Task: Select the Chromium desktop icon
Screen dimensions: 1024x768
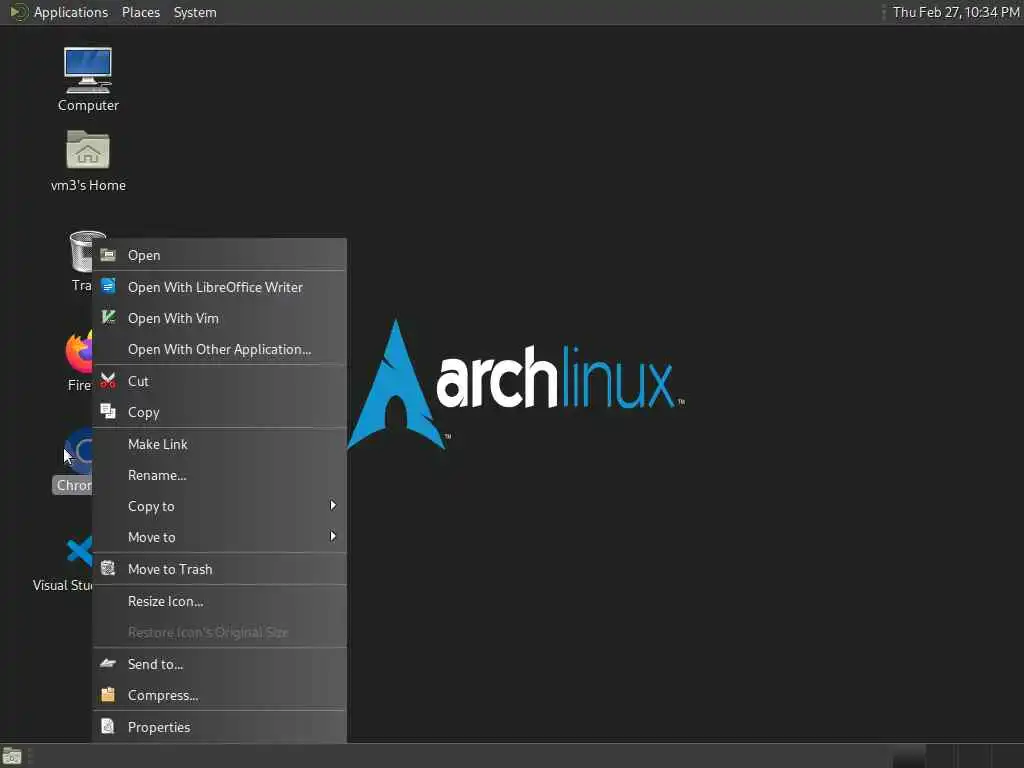Action: pos(78,451)
